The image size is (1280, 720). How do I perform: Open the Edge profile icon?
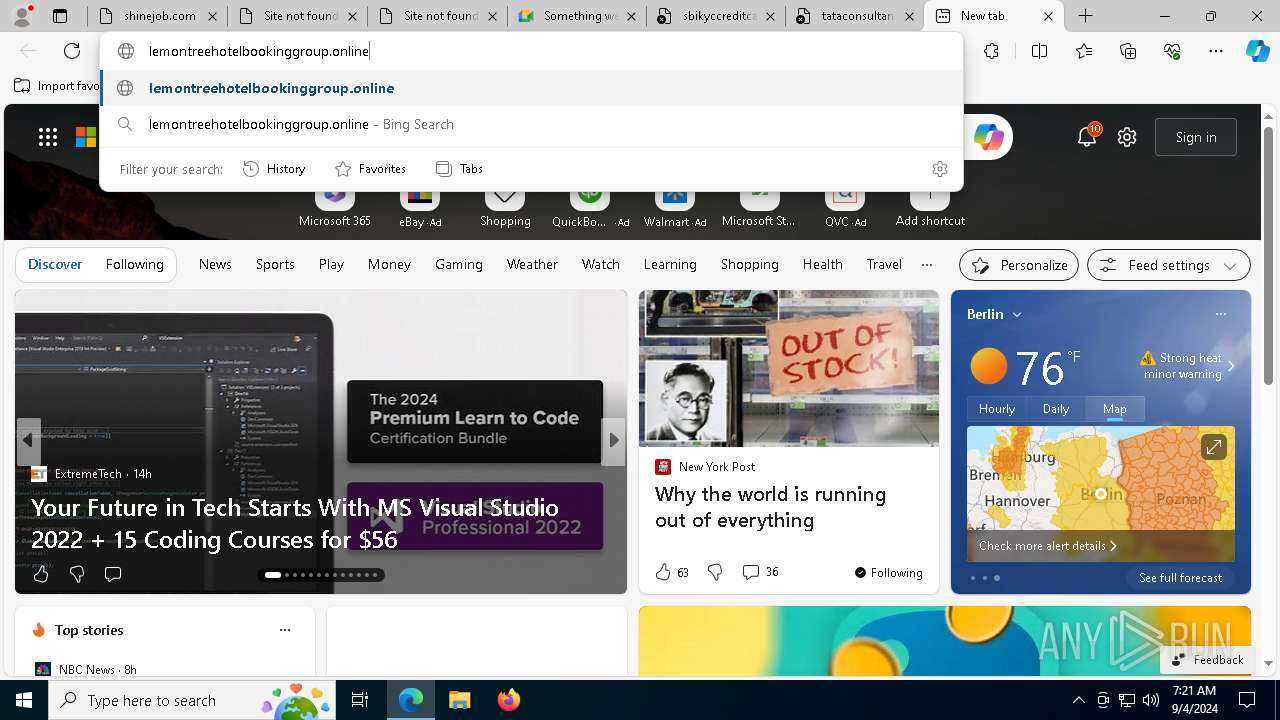22,16
